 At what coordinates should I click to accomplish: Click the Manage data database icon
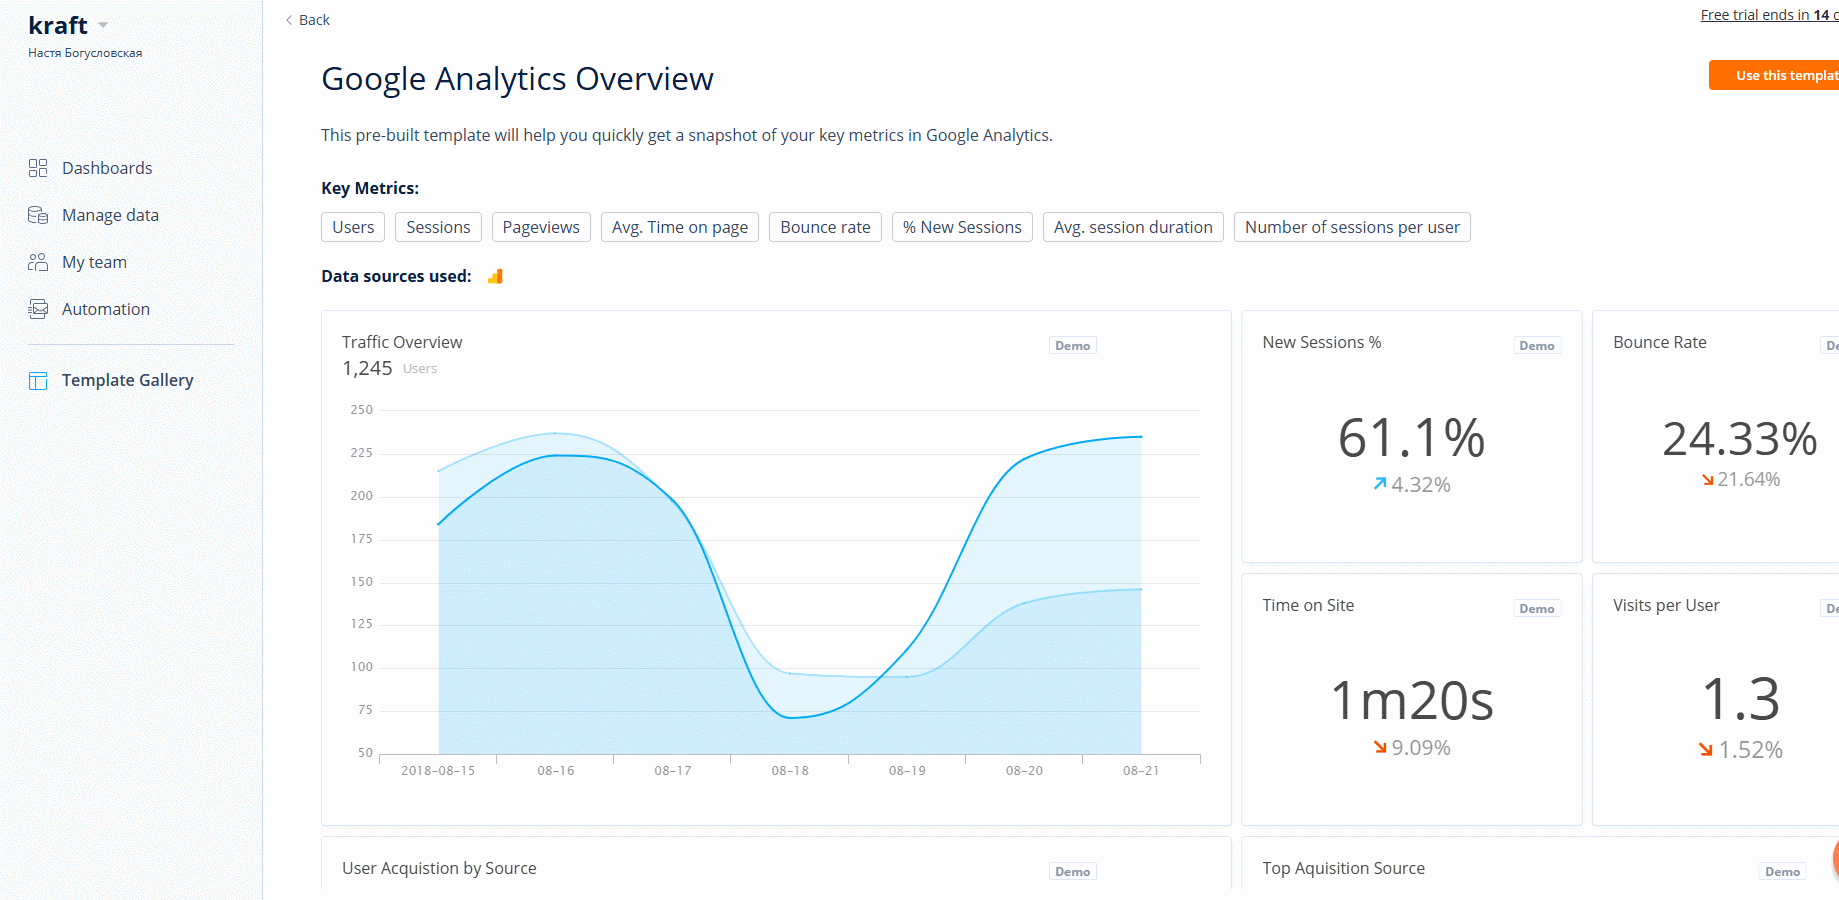click(38, 215)
